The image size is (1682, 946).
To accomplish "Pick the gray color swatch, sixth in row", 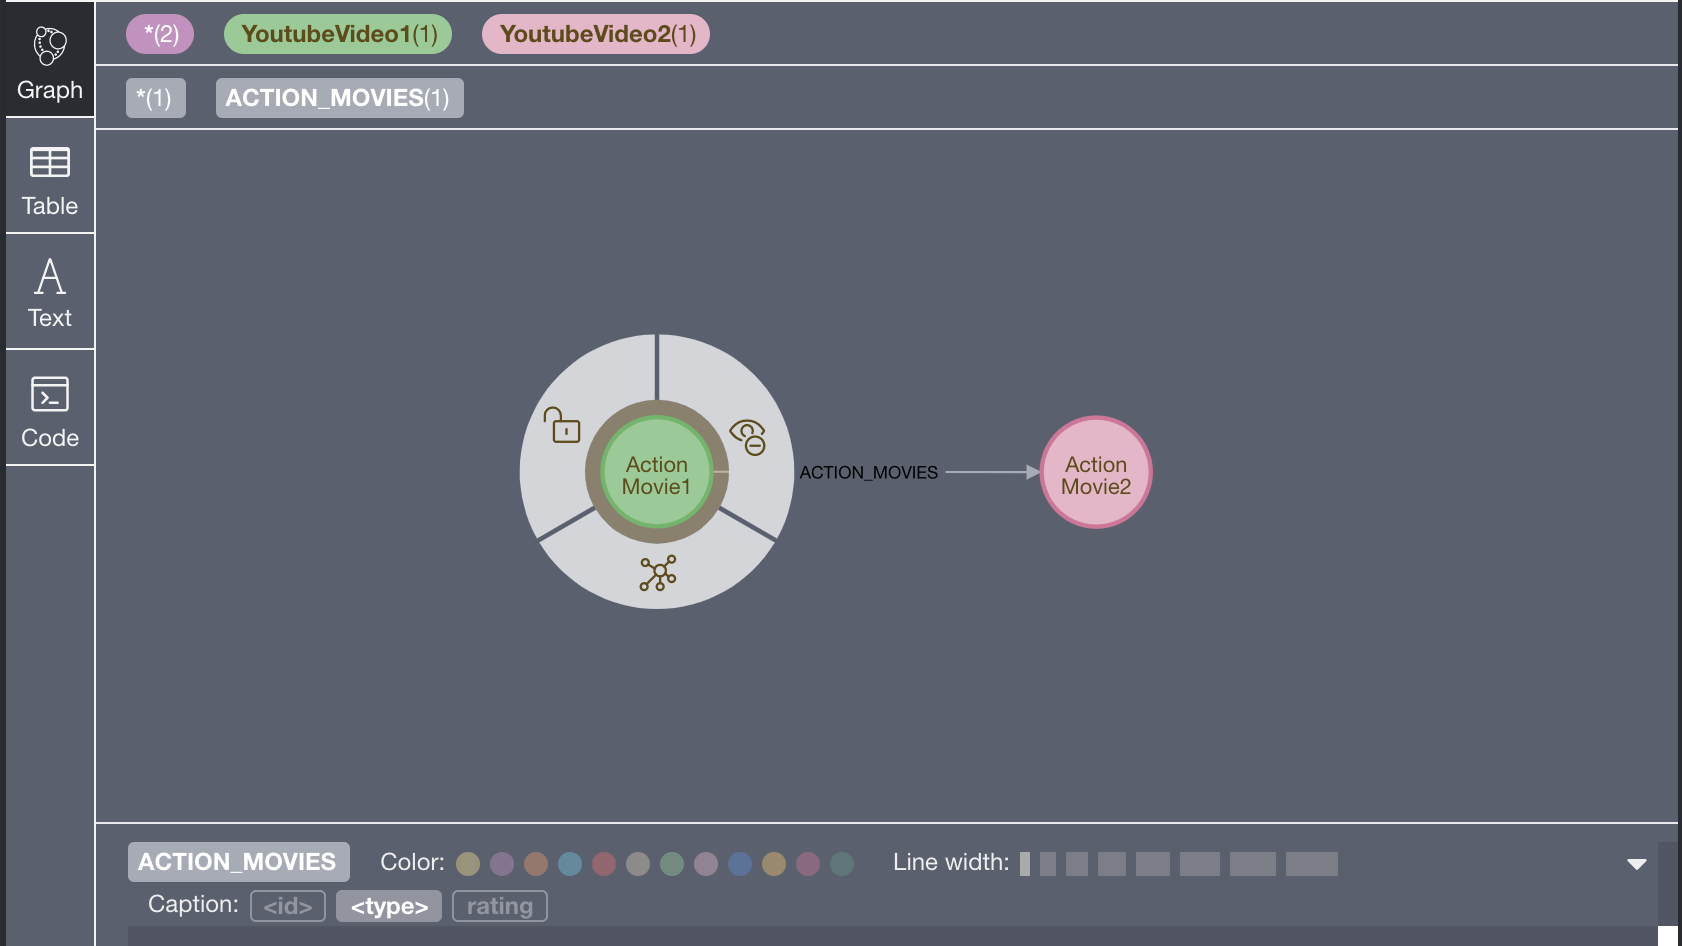I will point(638,864).
